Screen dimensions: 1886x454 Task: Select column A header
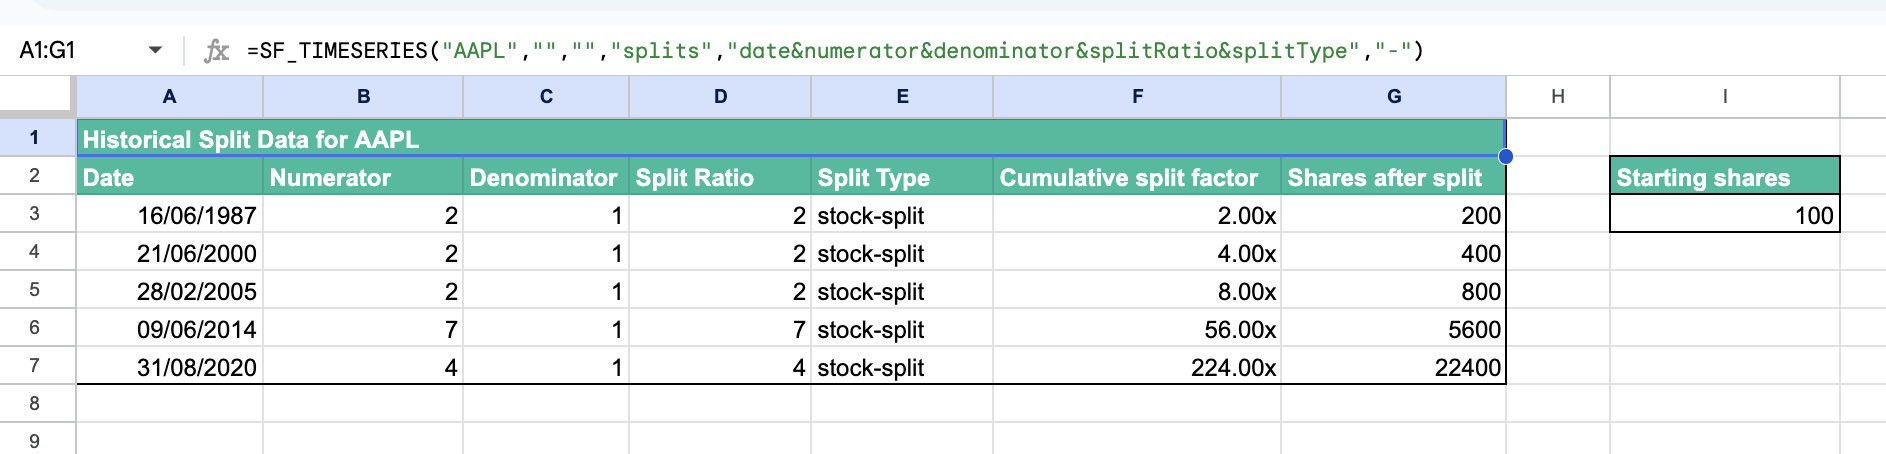tap(170, 97)
